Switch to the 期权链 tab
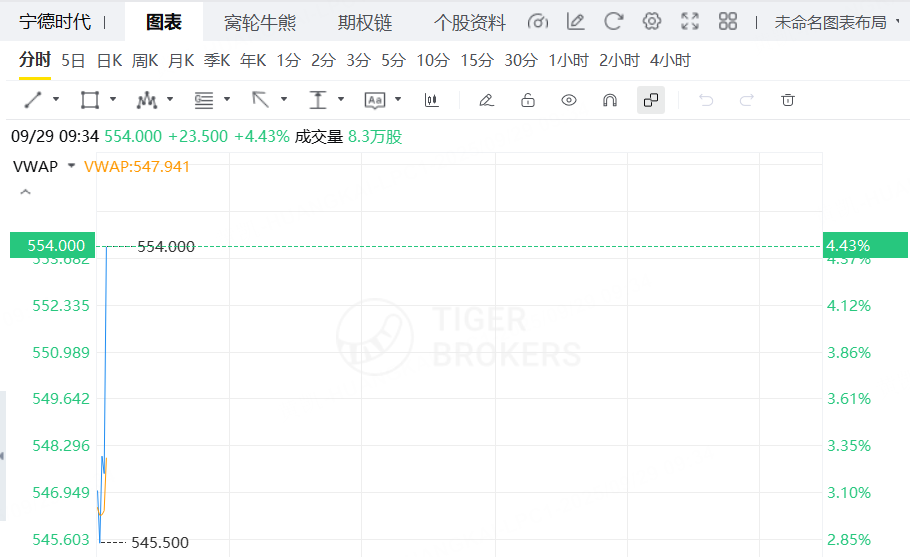910x557 pixels. (365, 22)
